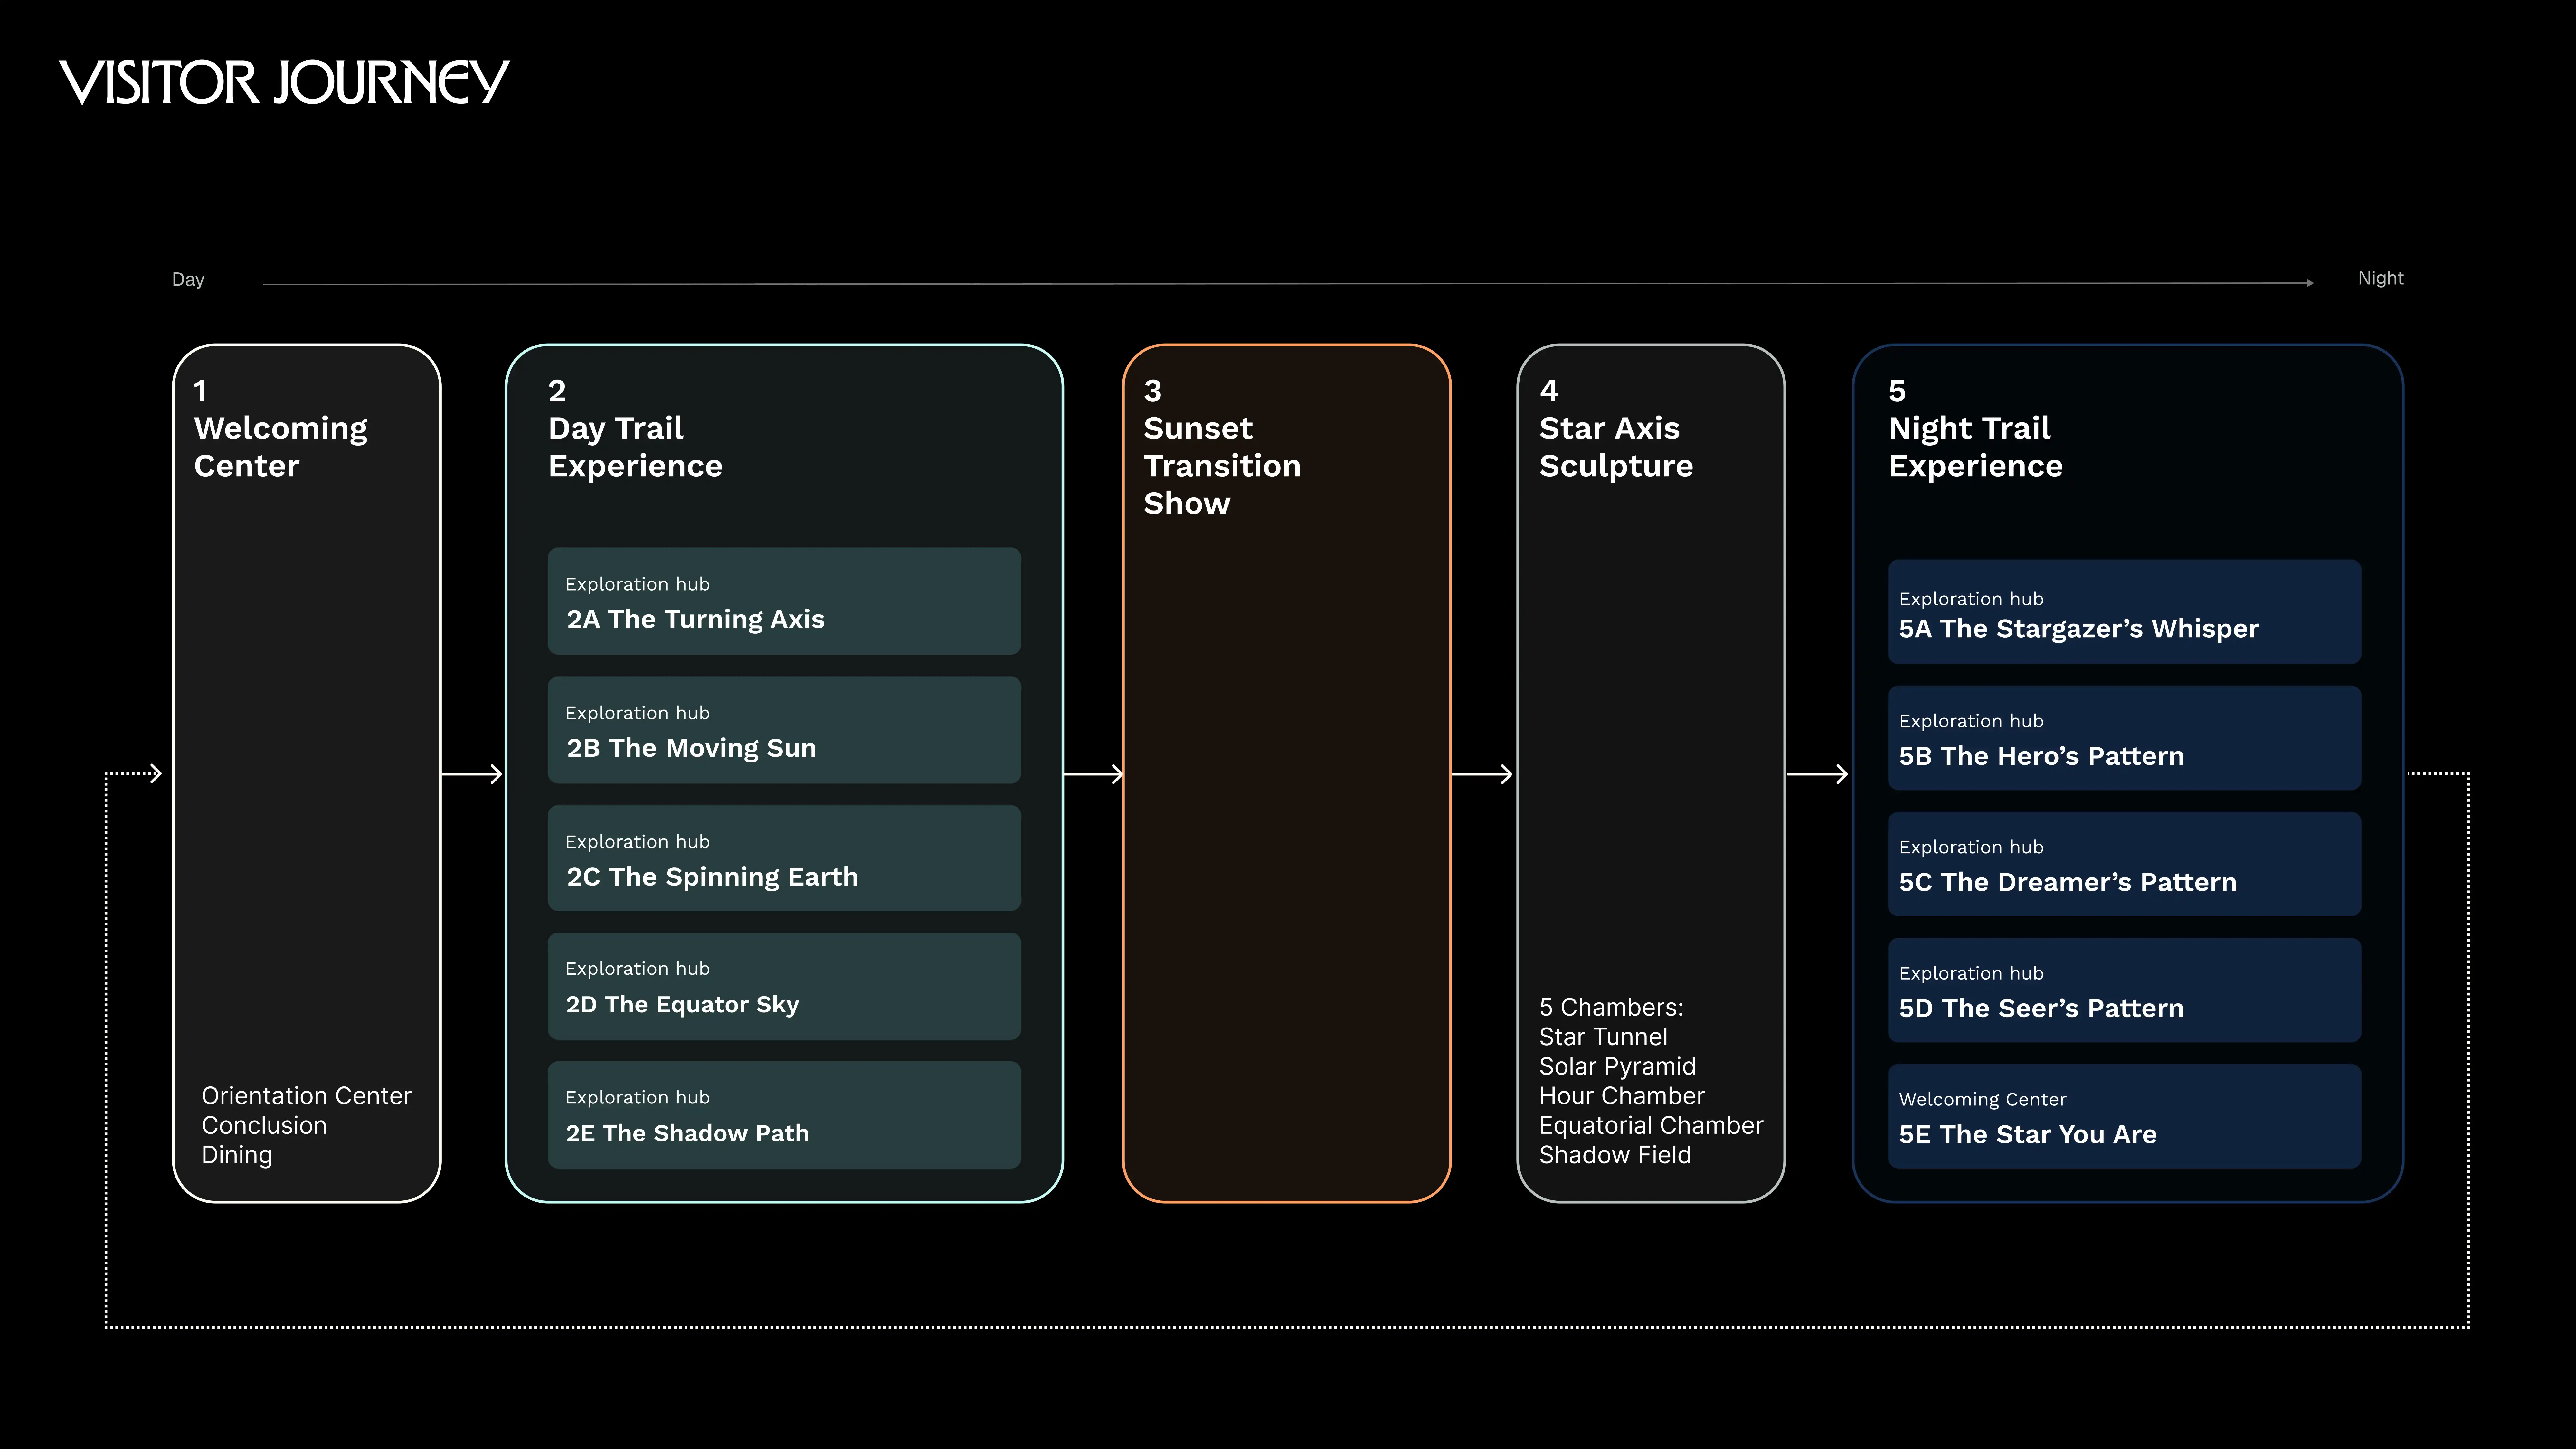Image resolution: width=2576 pixels, height=1449 pixels.
Task: Click the VISITOR JOURNEY title
Action: pyautogui.click(x=284, y=82)
